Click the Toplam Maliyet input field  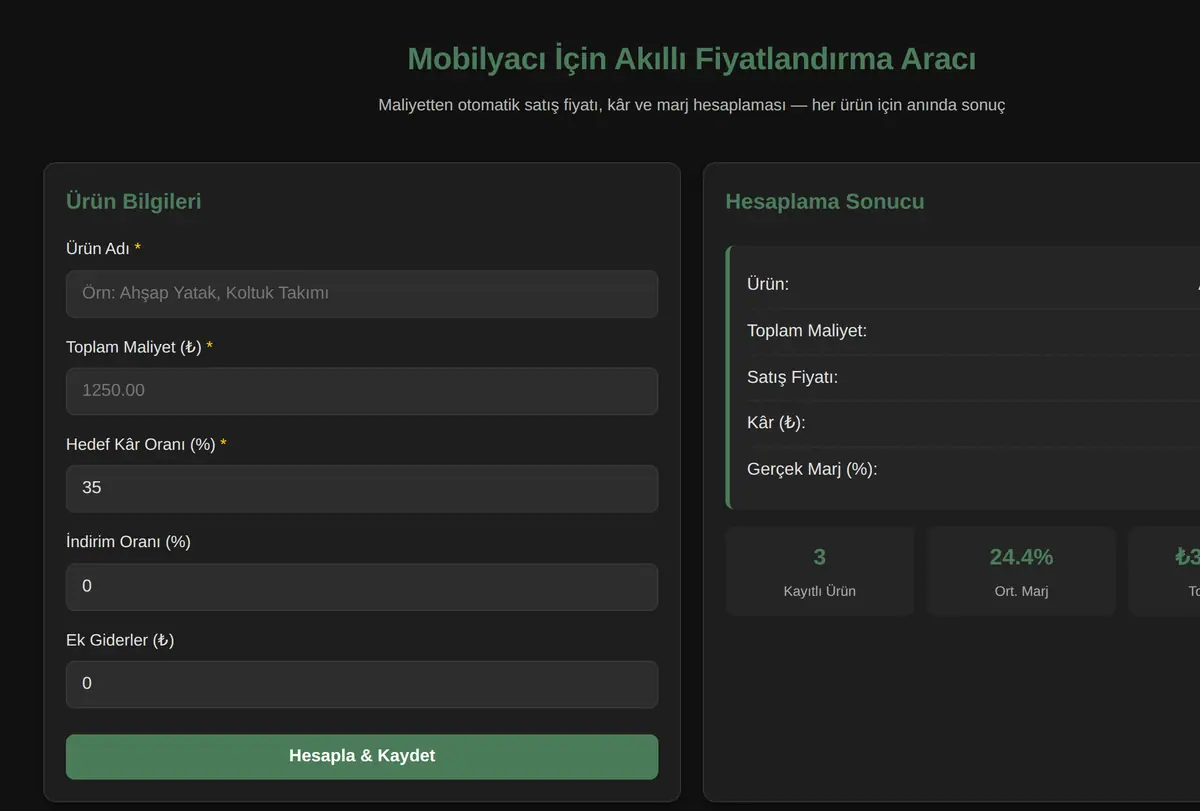click(x=362, y=391)
